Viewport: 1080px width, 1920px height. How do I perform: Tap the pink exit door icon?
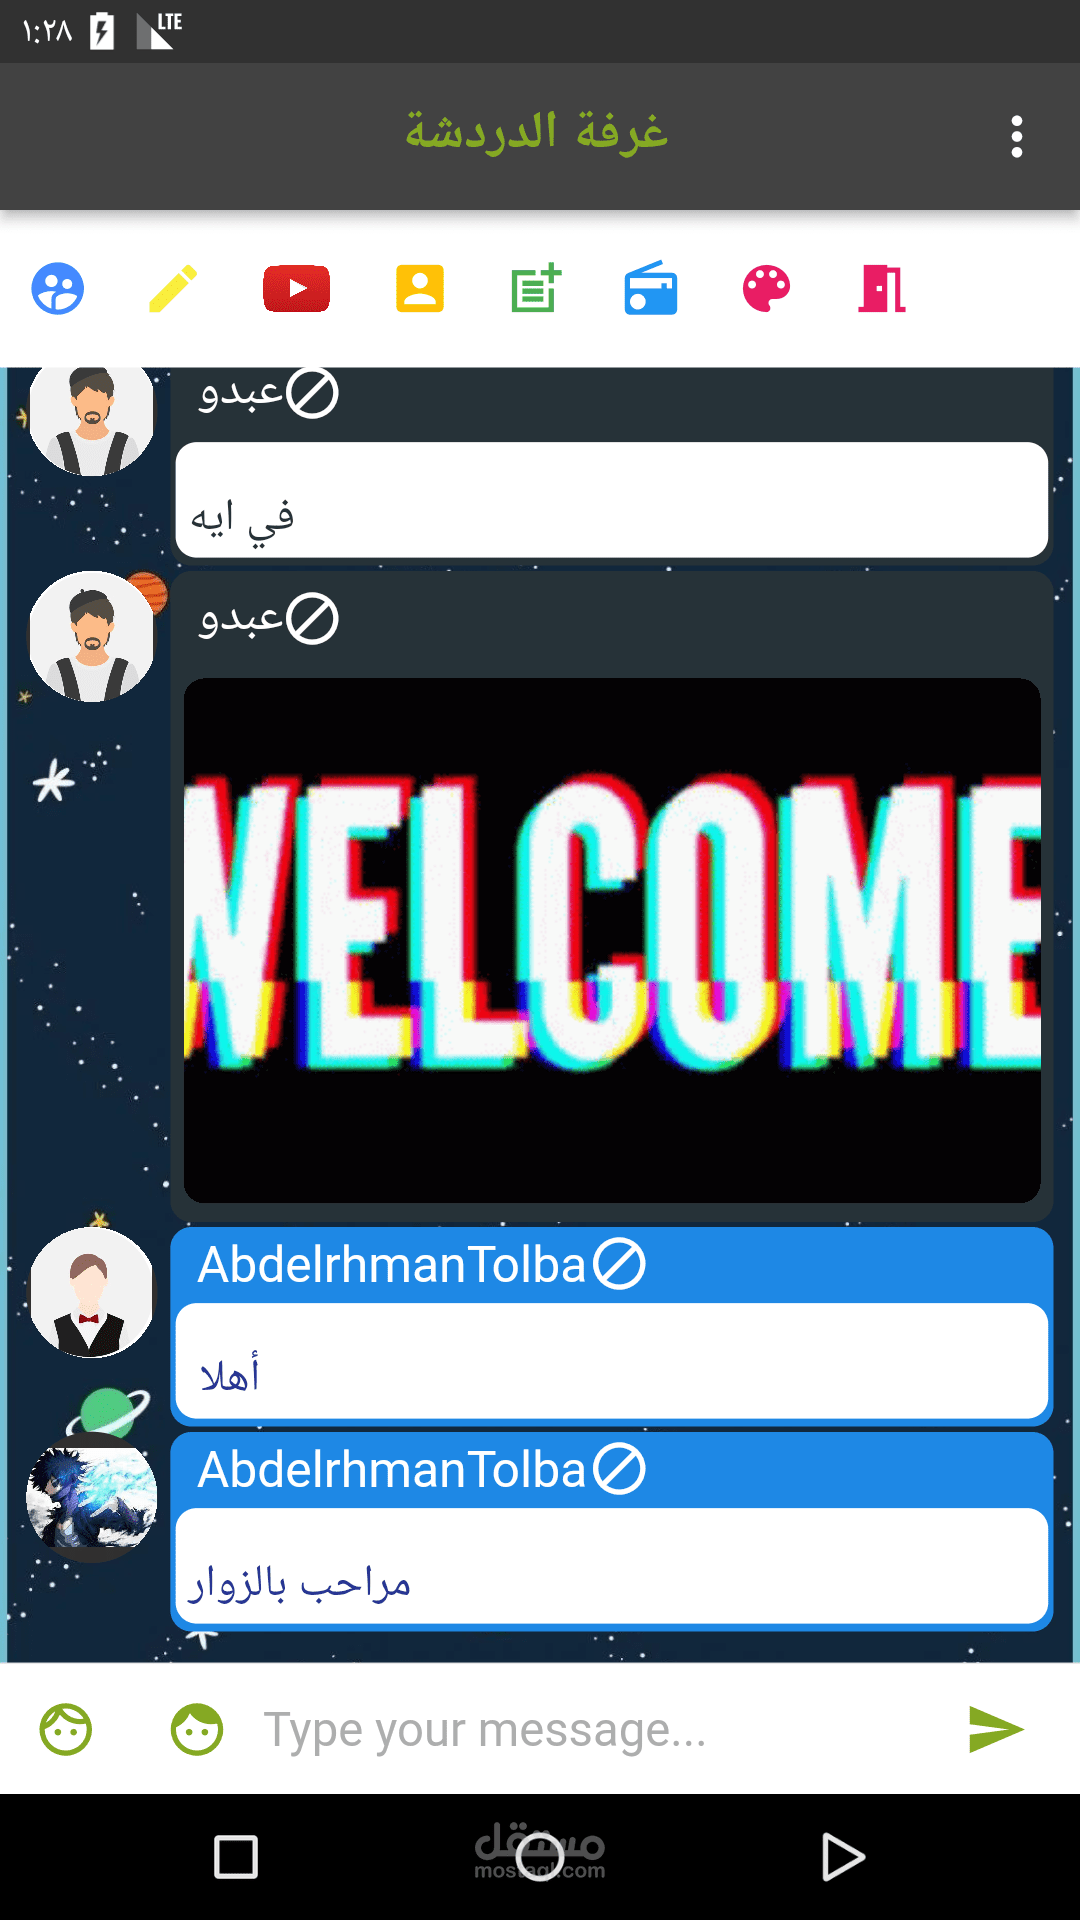882,289
